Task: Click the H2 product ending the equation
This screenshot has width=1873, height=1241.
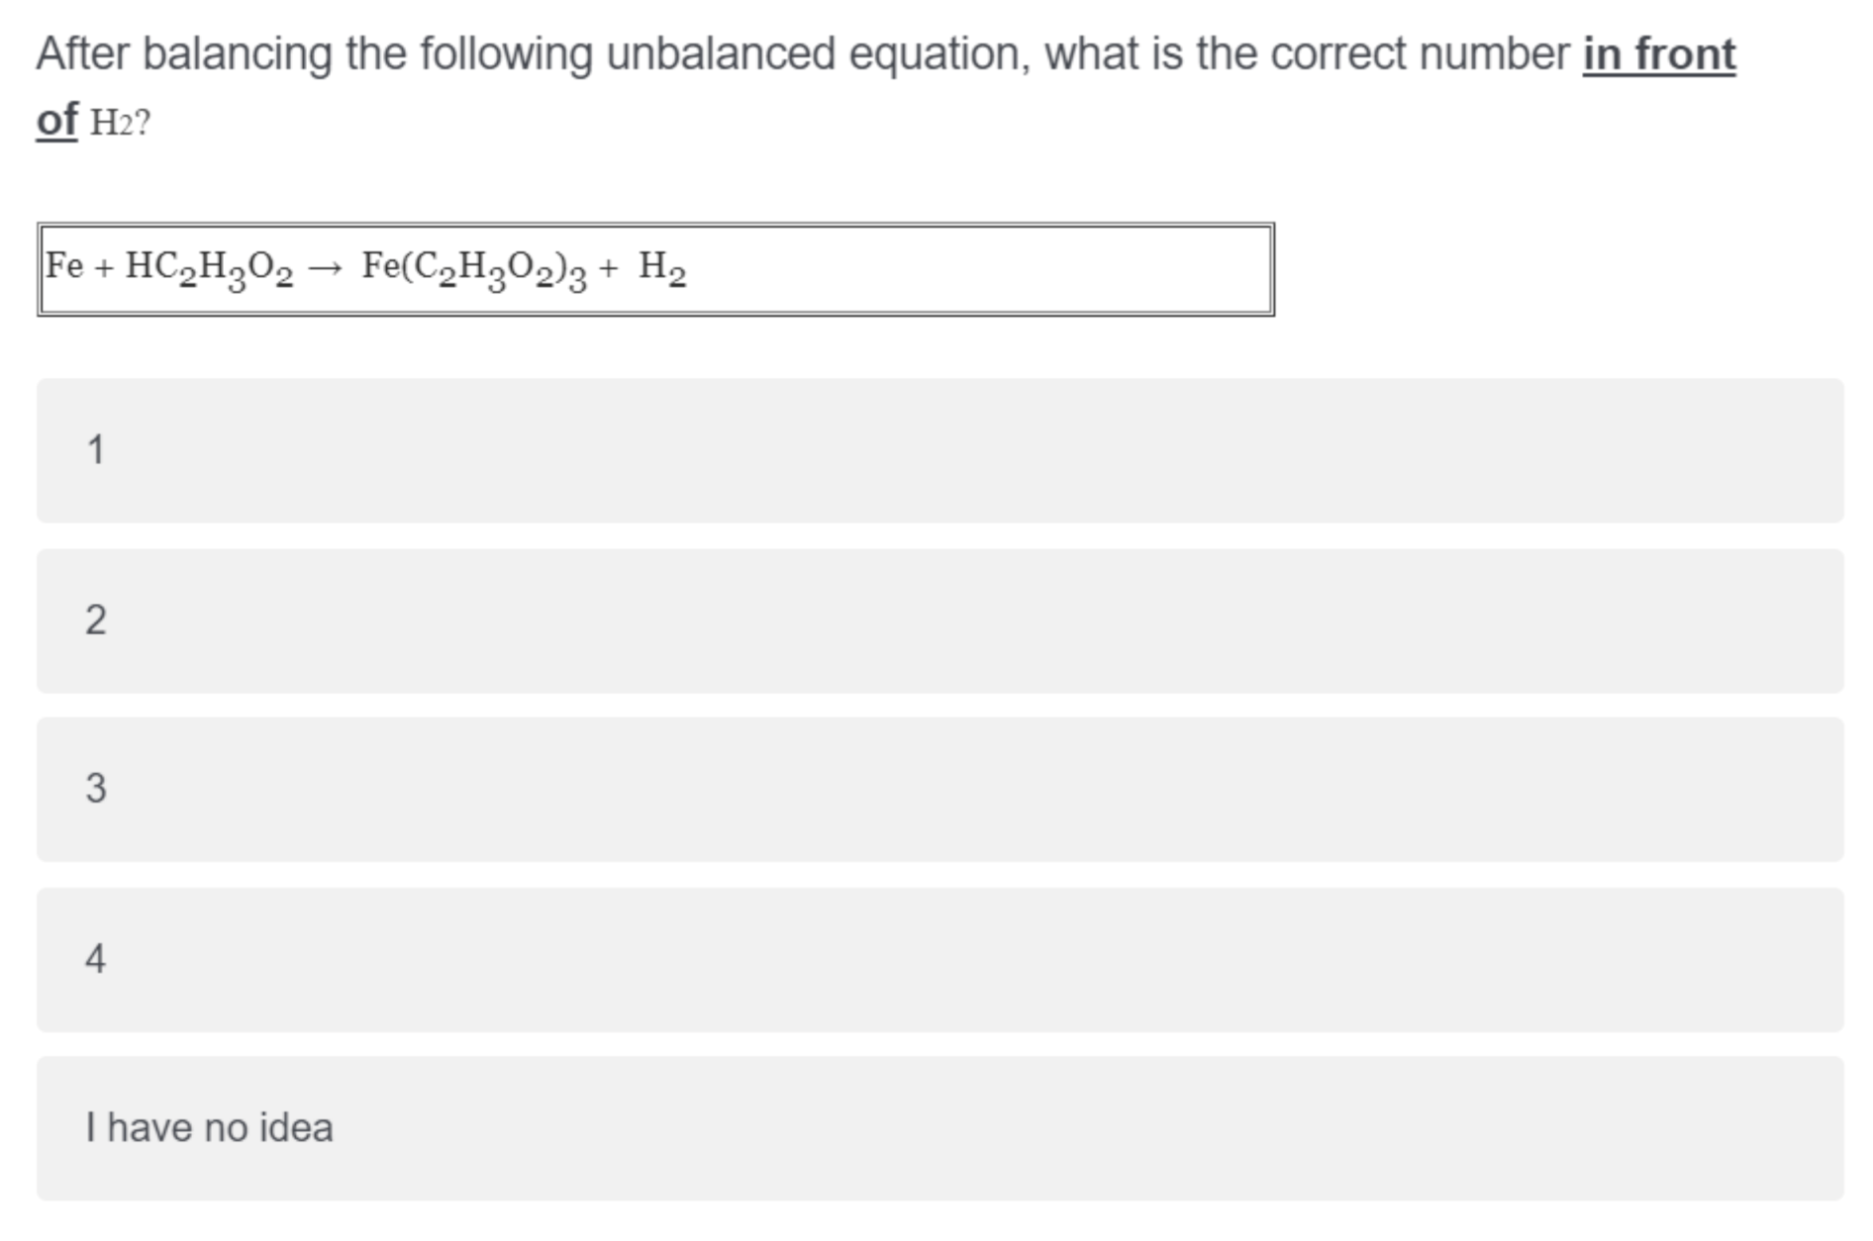Action: (x=662, y=267)
